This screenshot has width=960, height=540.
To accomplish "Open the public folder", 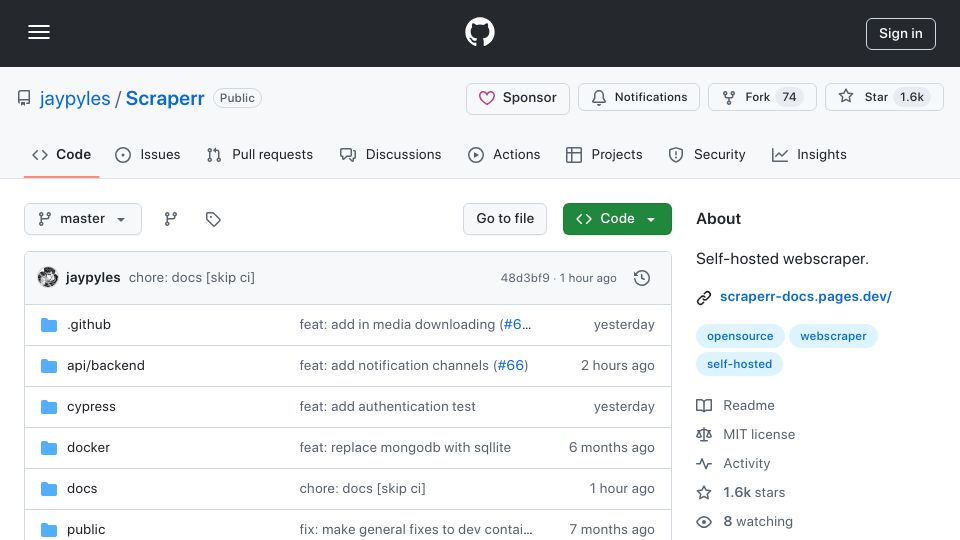I will 86,530.
